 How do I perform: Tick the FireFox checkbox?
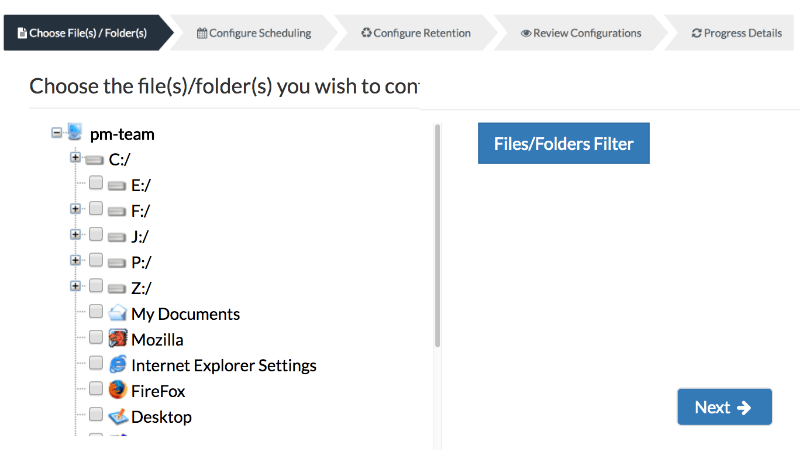[95, 388]
